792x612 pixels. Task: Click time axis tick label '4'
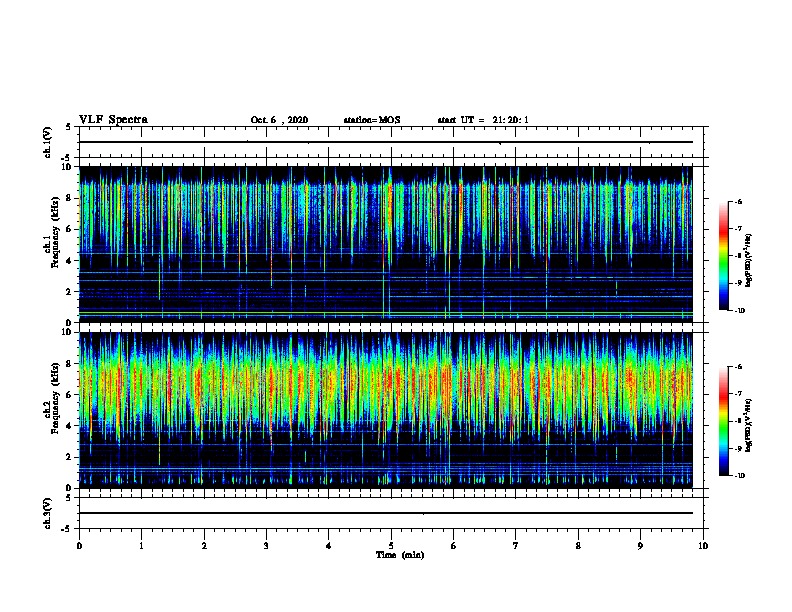pyautogui.click(x=329, y=545)
